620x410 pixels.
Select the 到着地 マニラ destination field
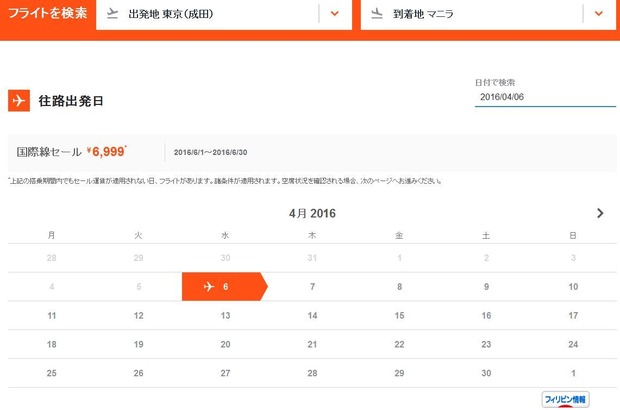coord(488,14)
